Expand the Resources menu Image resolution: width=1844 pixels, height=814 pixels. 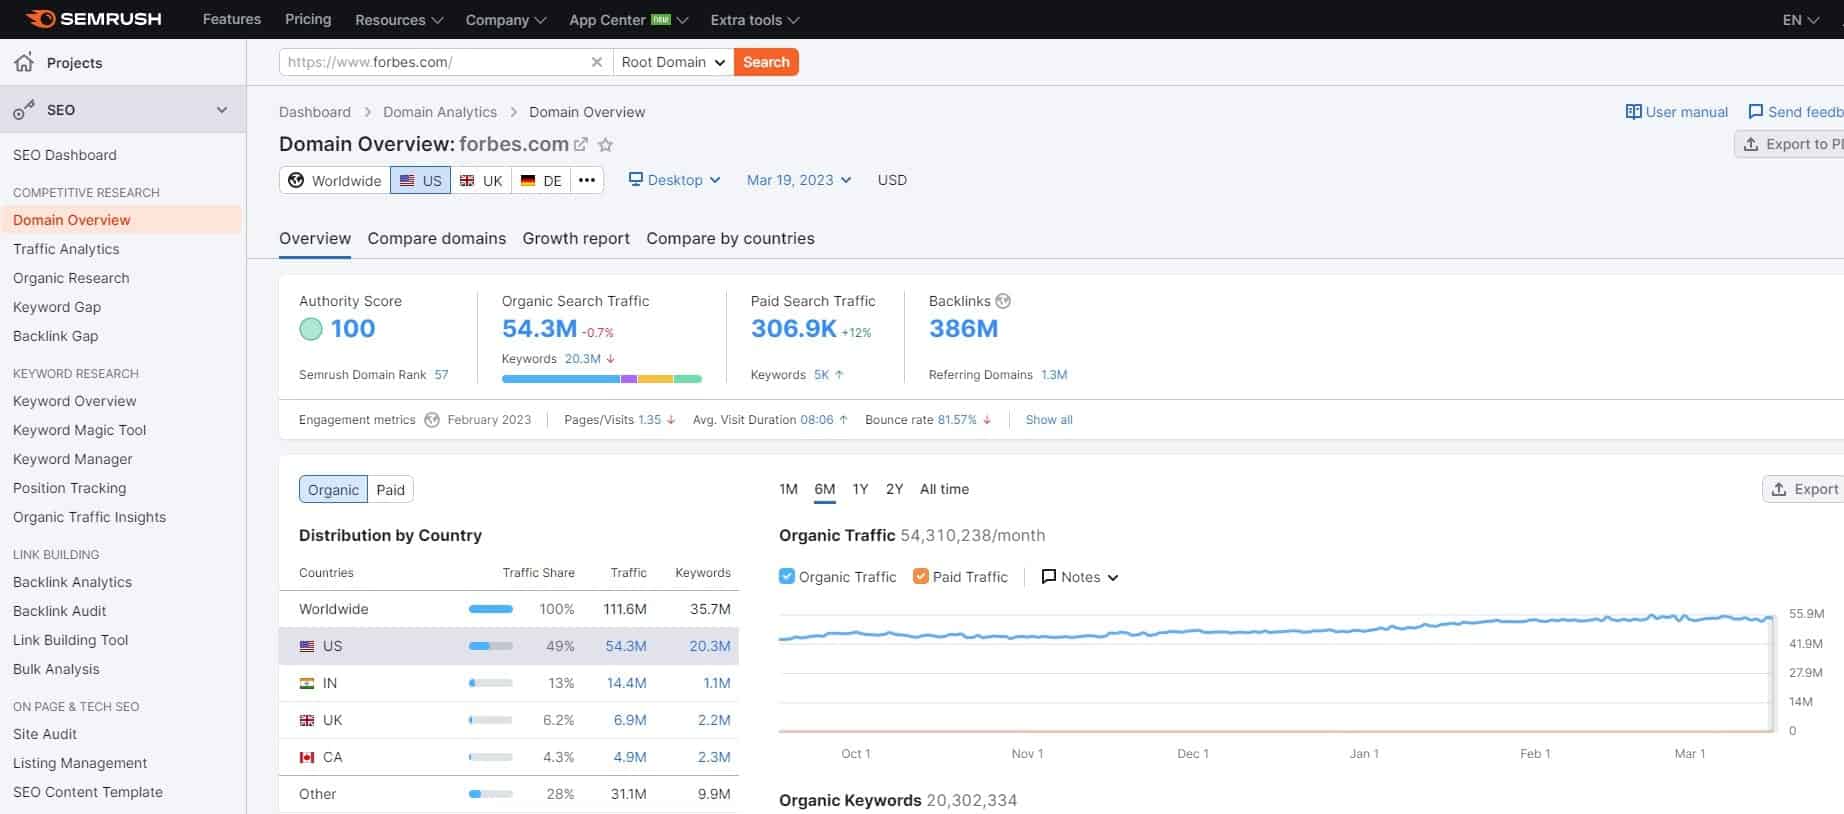pos(398,20)
